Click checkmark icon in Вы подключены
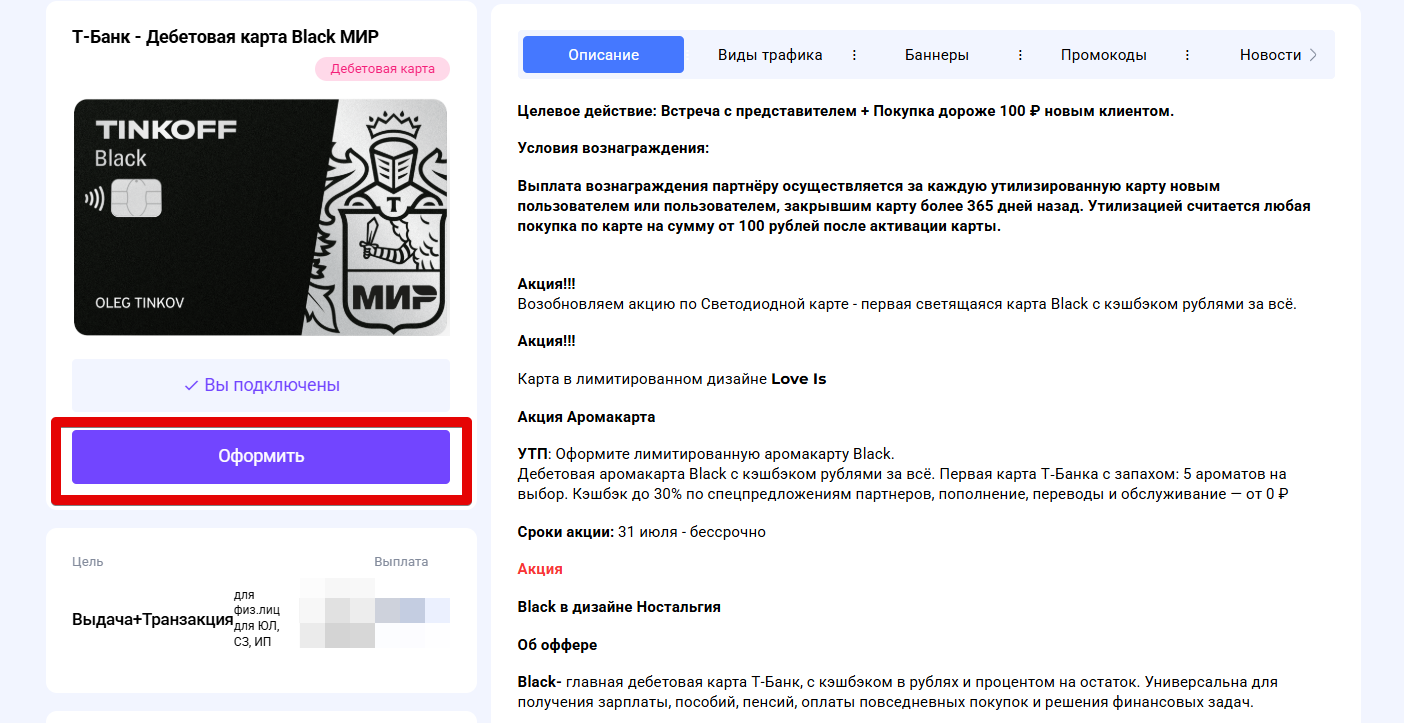The width and height of the screenshot is (1404, 723). [x=191, y=385]
